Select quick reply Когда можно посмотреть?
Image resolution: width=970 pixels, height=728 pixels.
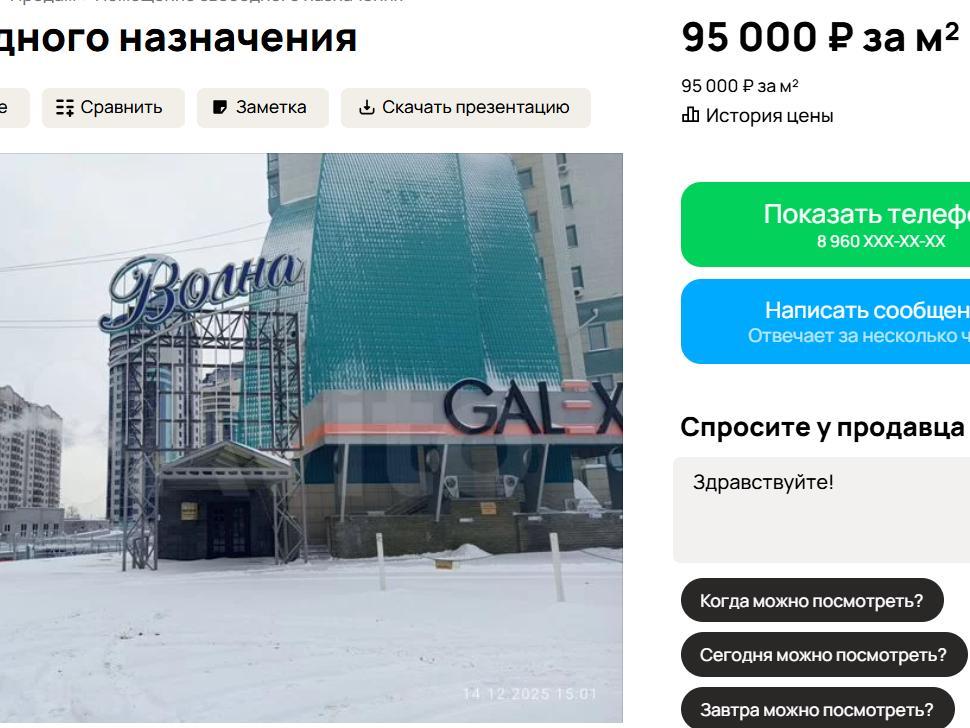coord(812,601)
